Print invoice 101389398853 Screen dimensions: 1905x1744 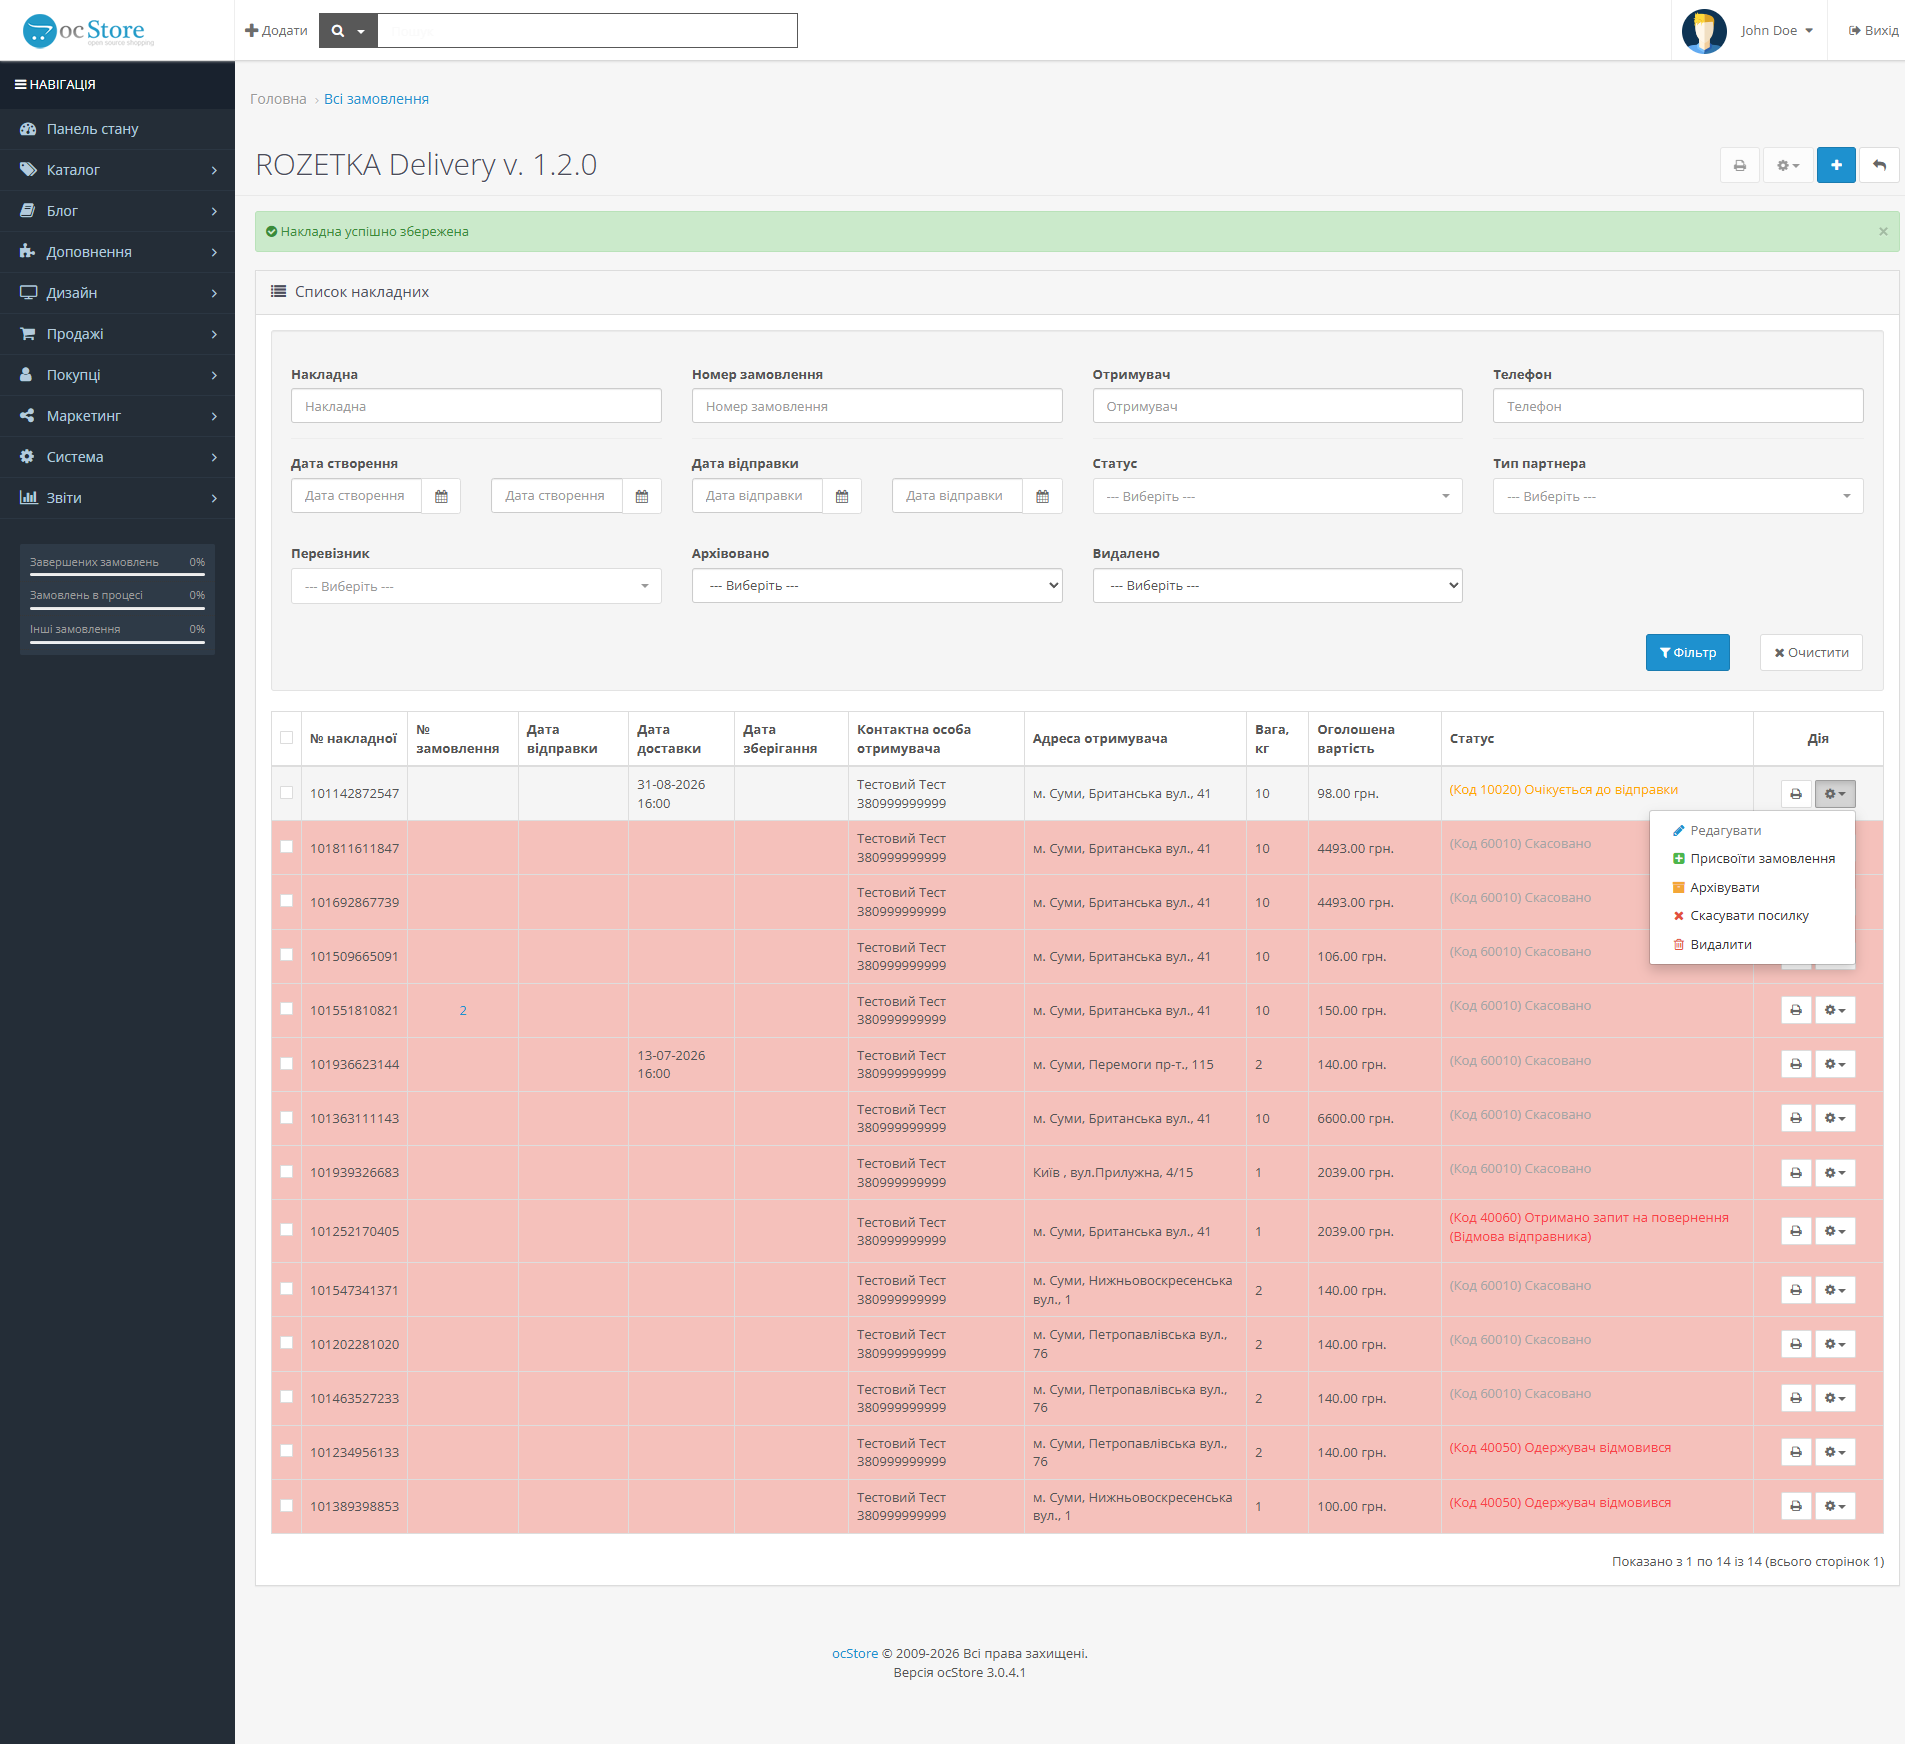[1796, 1506]
